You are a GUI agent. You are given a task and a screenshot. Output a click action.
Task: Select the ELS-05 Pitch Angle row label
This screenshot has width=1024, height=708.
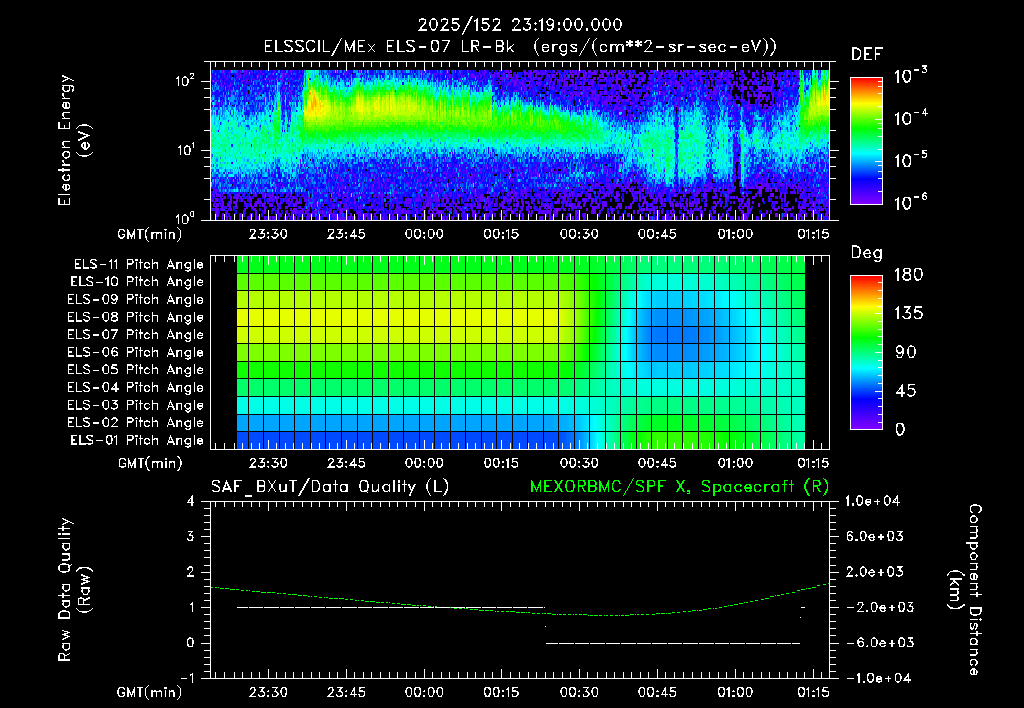click(x=136, y=370)
